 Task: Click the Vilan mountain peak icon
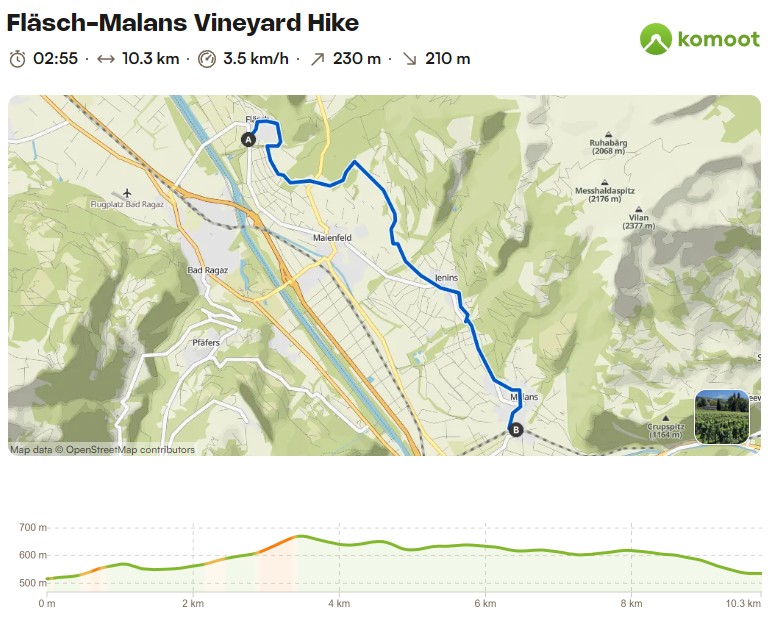click(639, 209)
